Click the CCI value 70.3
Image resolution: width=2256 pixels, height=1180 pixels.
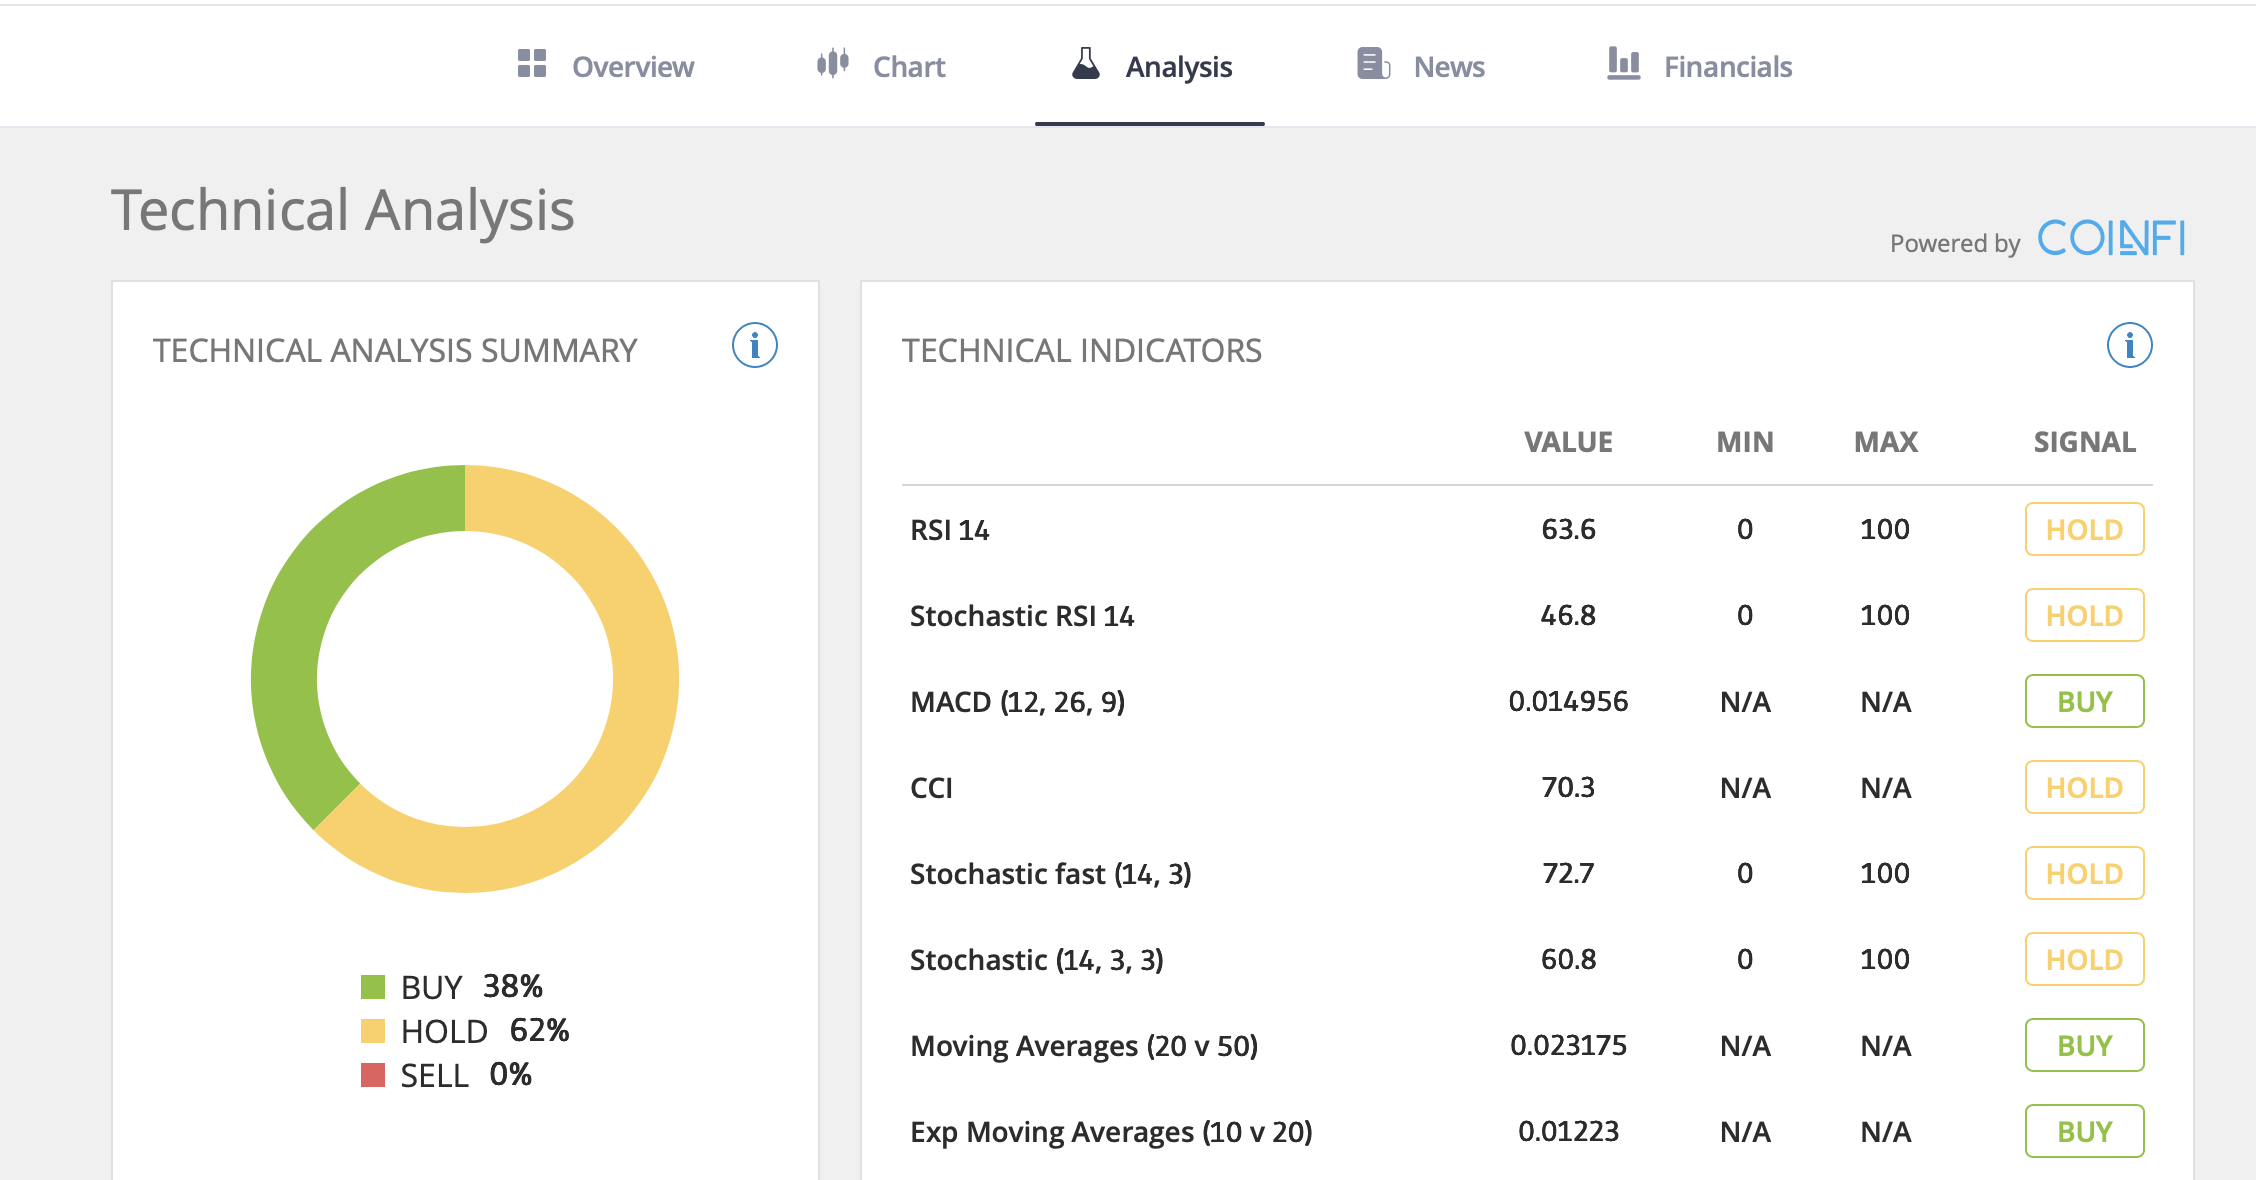1568,787
